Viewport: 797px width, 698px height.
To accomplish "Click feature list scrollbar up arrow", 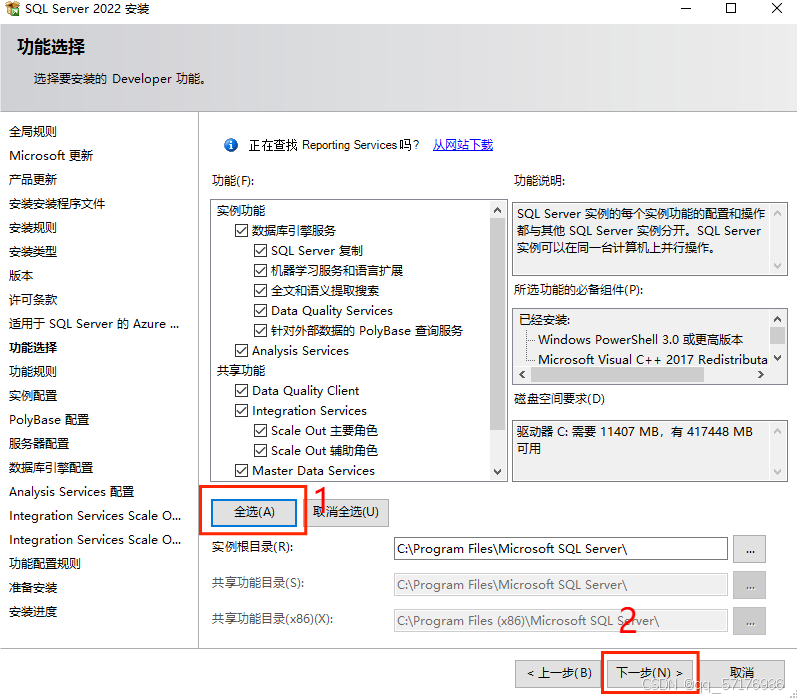I will (497, 210).
